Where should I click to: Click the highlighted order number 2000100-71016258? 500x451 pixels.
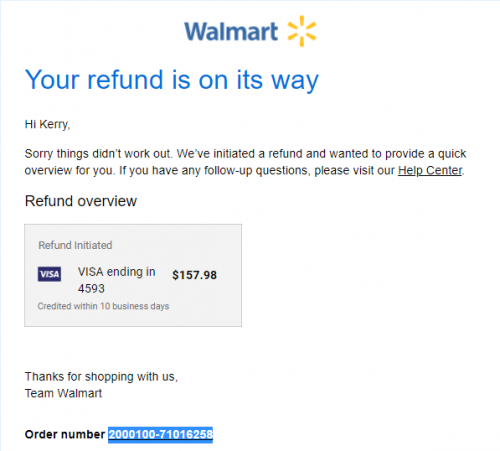tap(161, 435)
